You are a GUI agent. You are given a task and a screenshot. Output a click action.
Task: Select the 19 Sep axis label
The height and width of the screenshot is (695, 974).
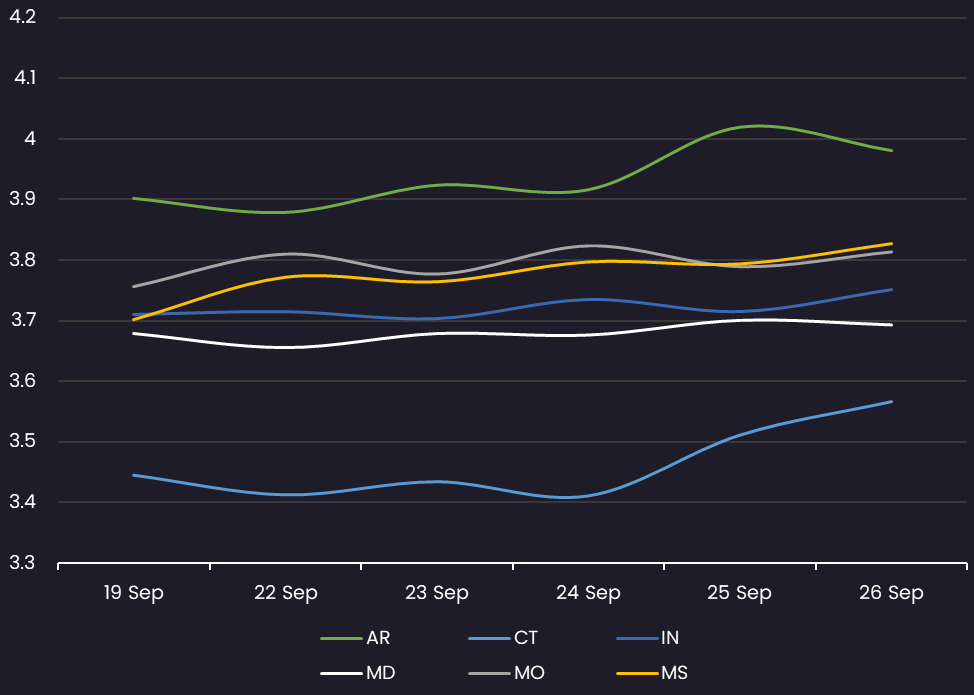pos(134,593)
